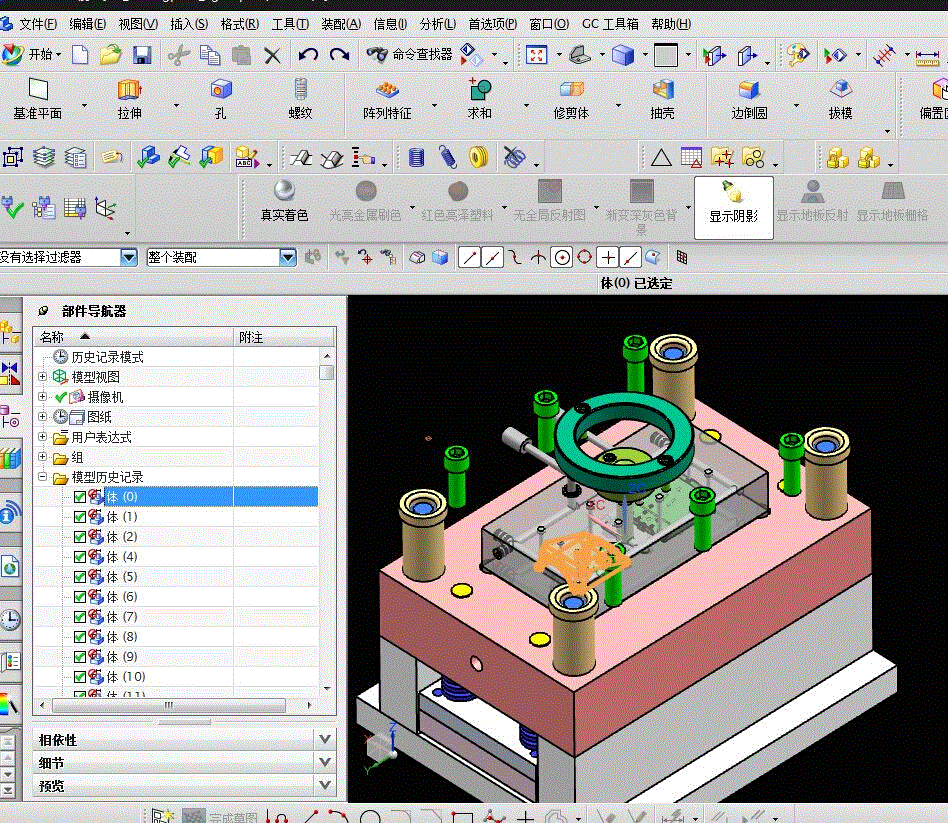The height and width of the screenshot is (823, 948).
Task: Select the 边倒圆 edge blend tool
Action: [x=749, y=99]
